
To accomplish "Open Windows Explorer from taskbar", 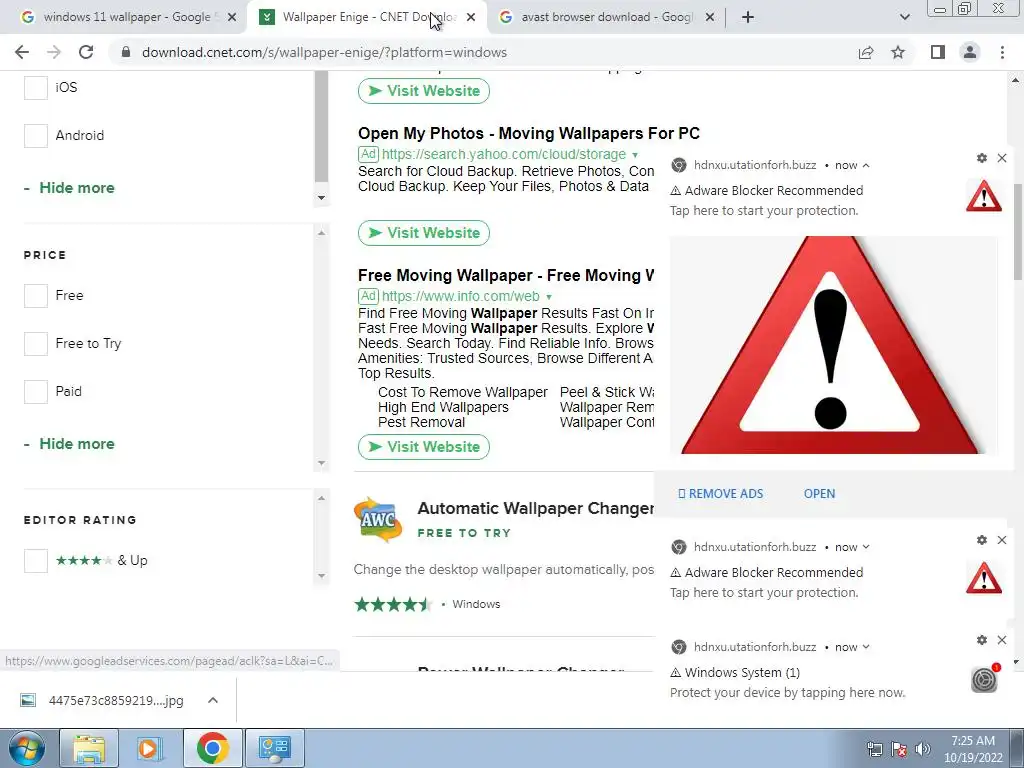I will [x=89, y=748].
